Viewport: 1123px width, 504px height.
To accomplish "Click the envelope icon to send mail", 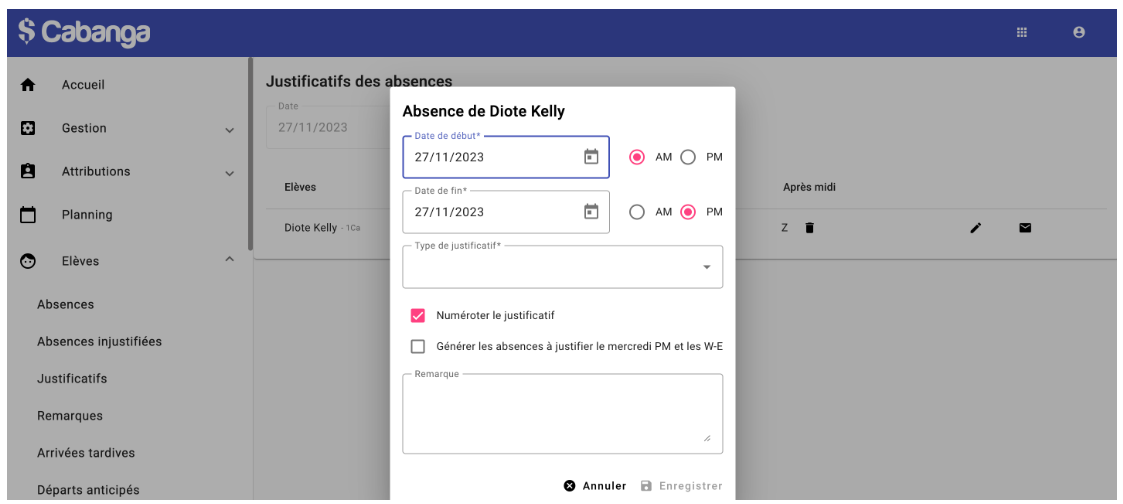I will click(1025, 228).
